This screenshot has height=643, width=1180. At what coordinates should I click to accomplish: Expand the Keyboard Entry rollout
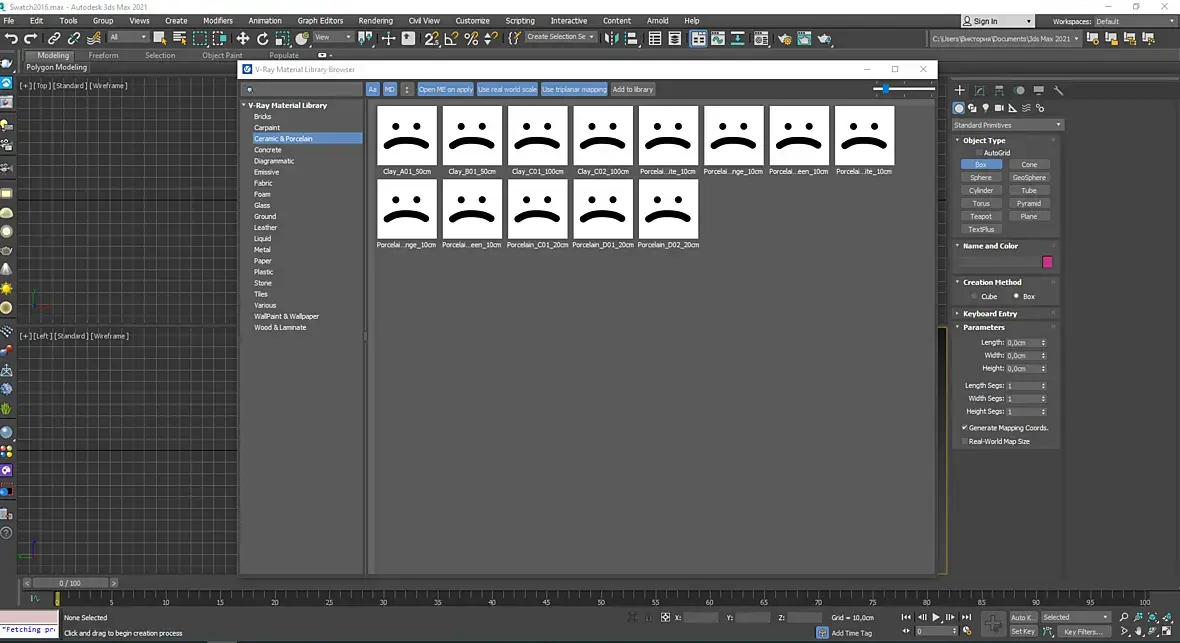(990, 313)
